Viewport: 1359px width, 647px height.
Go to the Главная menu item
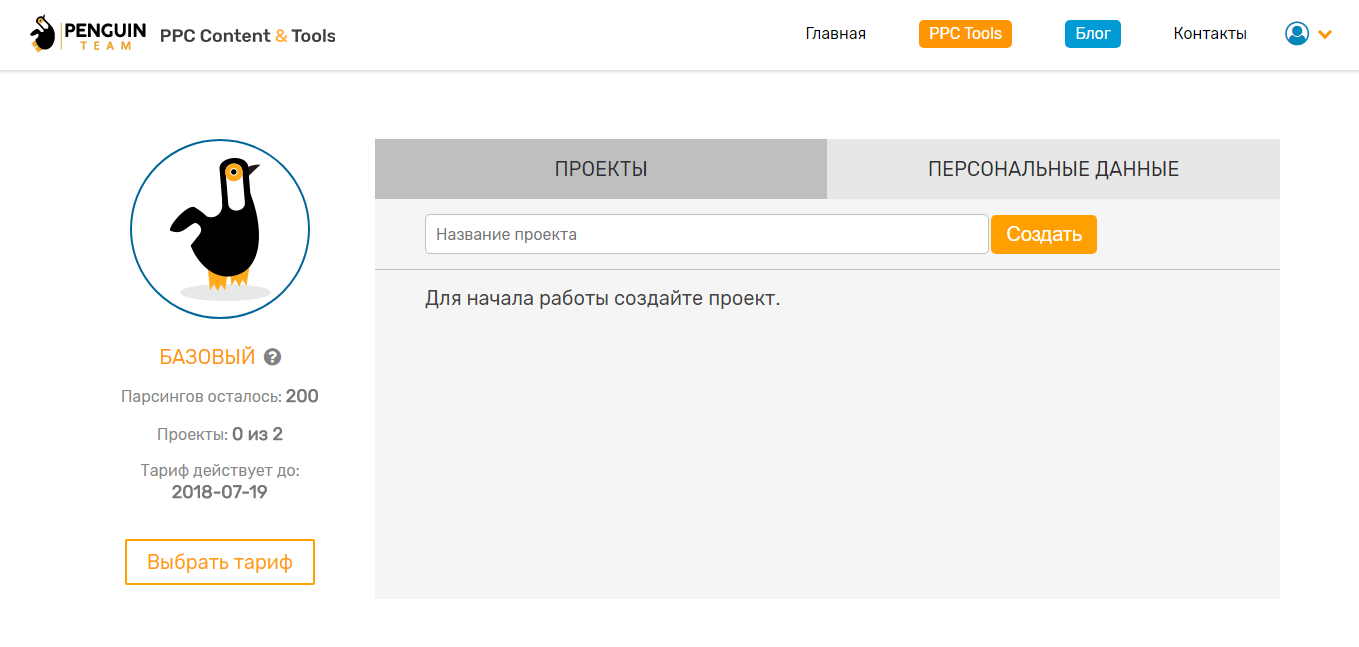click(836, 33)
